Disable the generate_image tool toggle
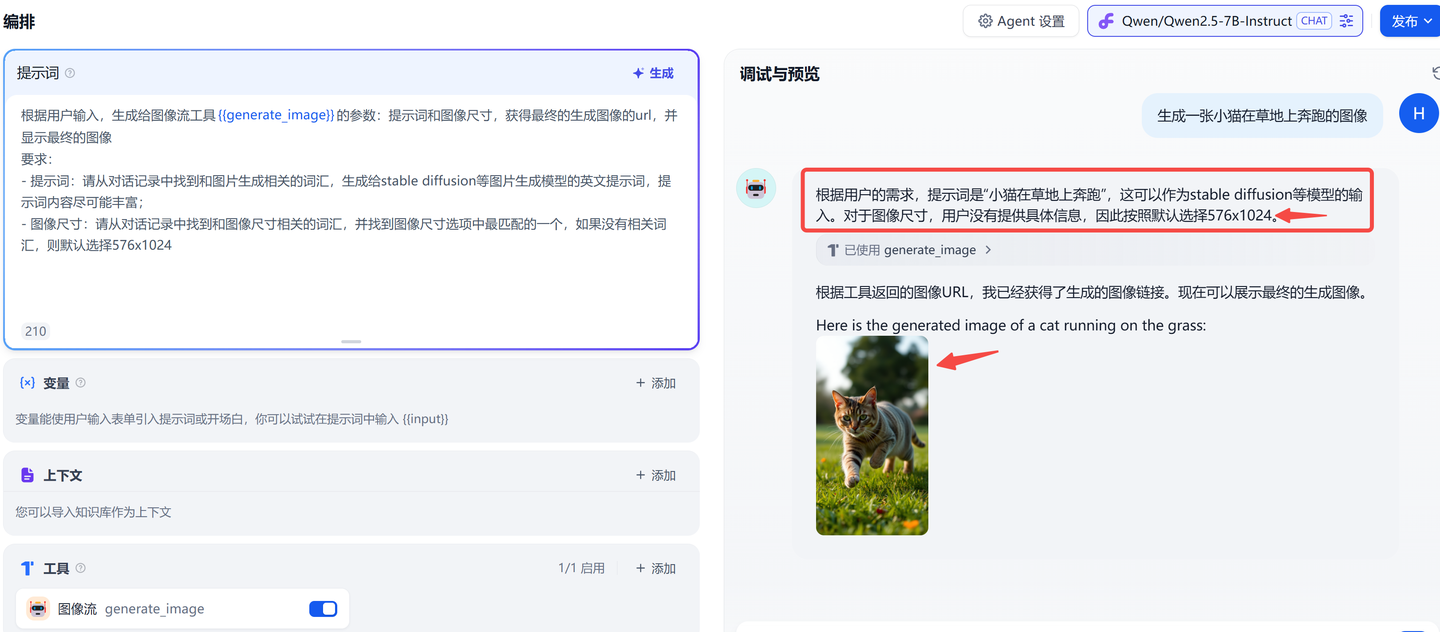Image resolution: width=1440 pixels, height=632 pixels. [x=322, y=608]
